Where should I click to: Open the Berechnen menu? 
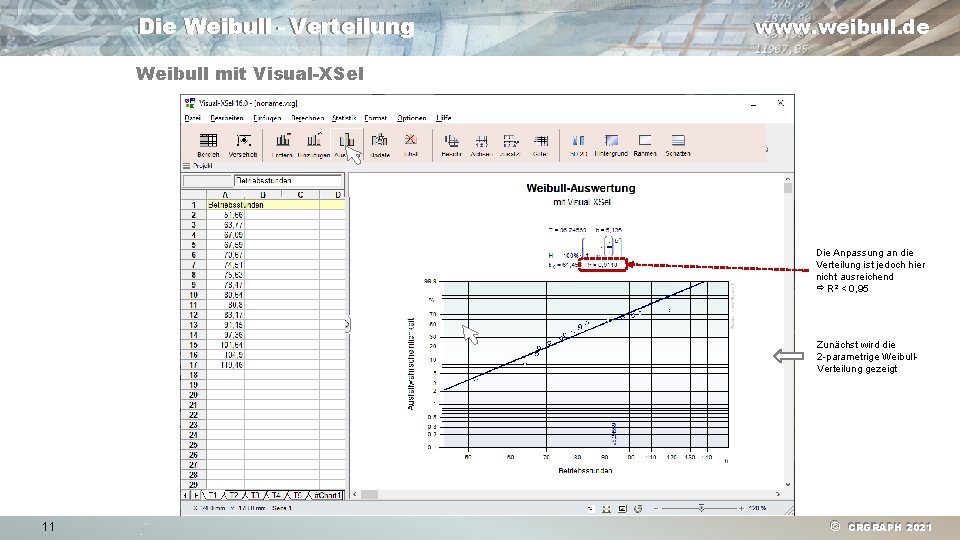307,118
